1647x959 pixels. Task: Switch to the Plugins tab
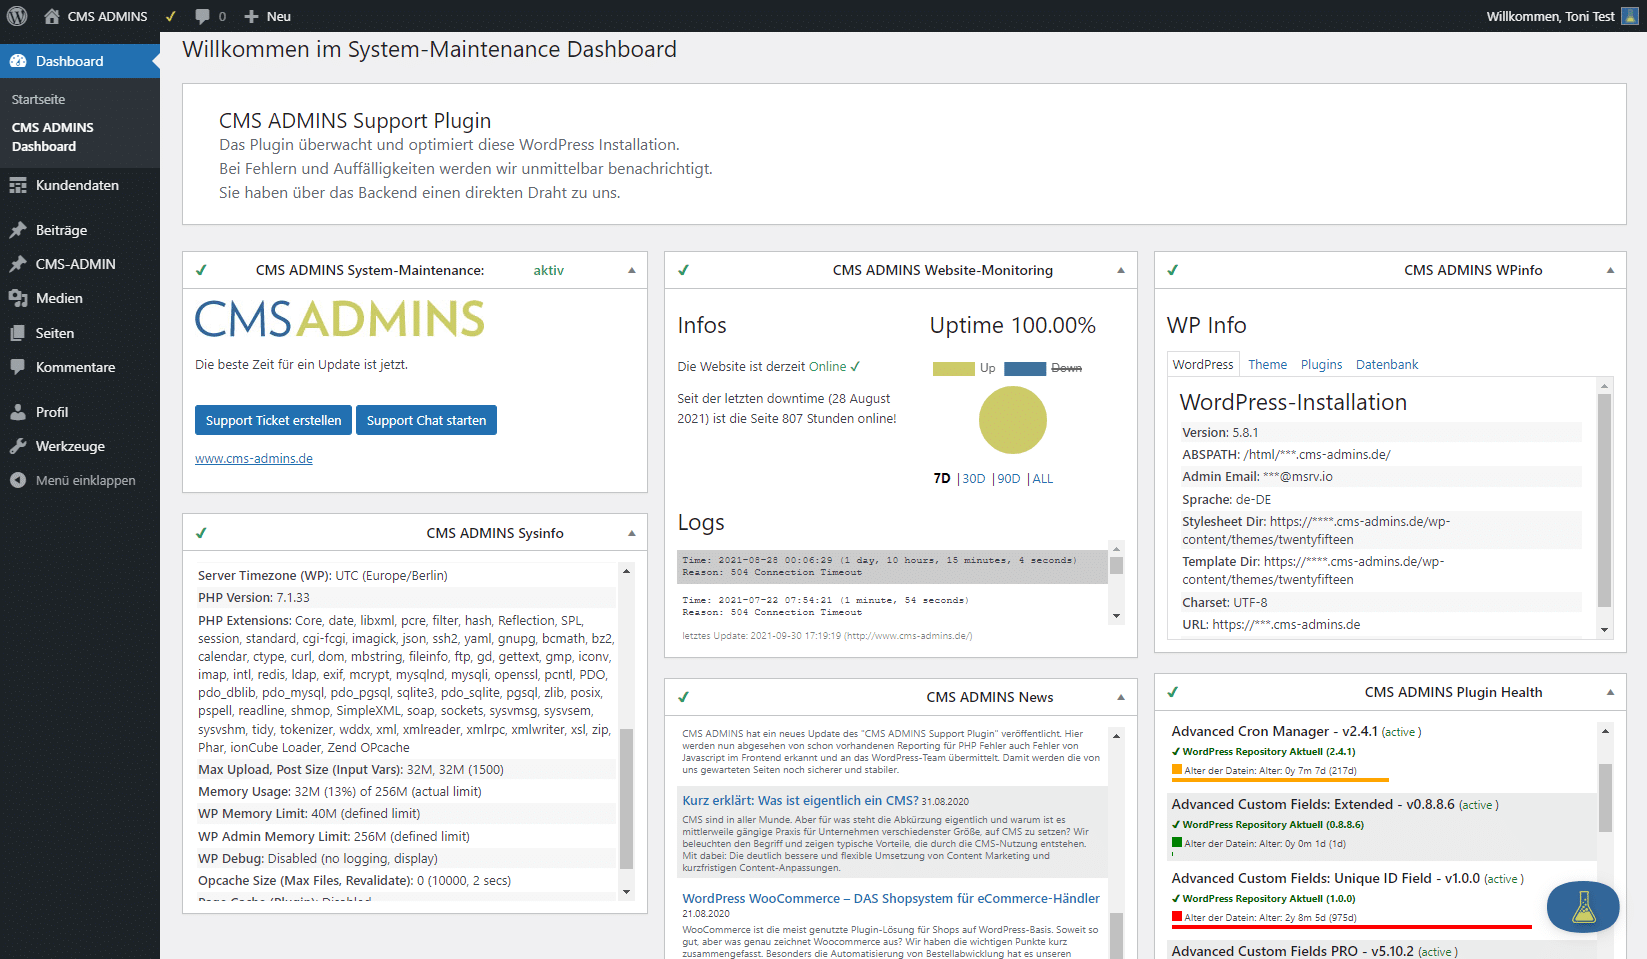[x=1321, y=364]
